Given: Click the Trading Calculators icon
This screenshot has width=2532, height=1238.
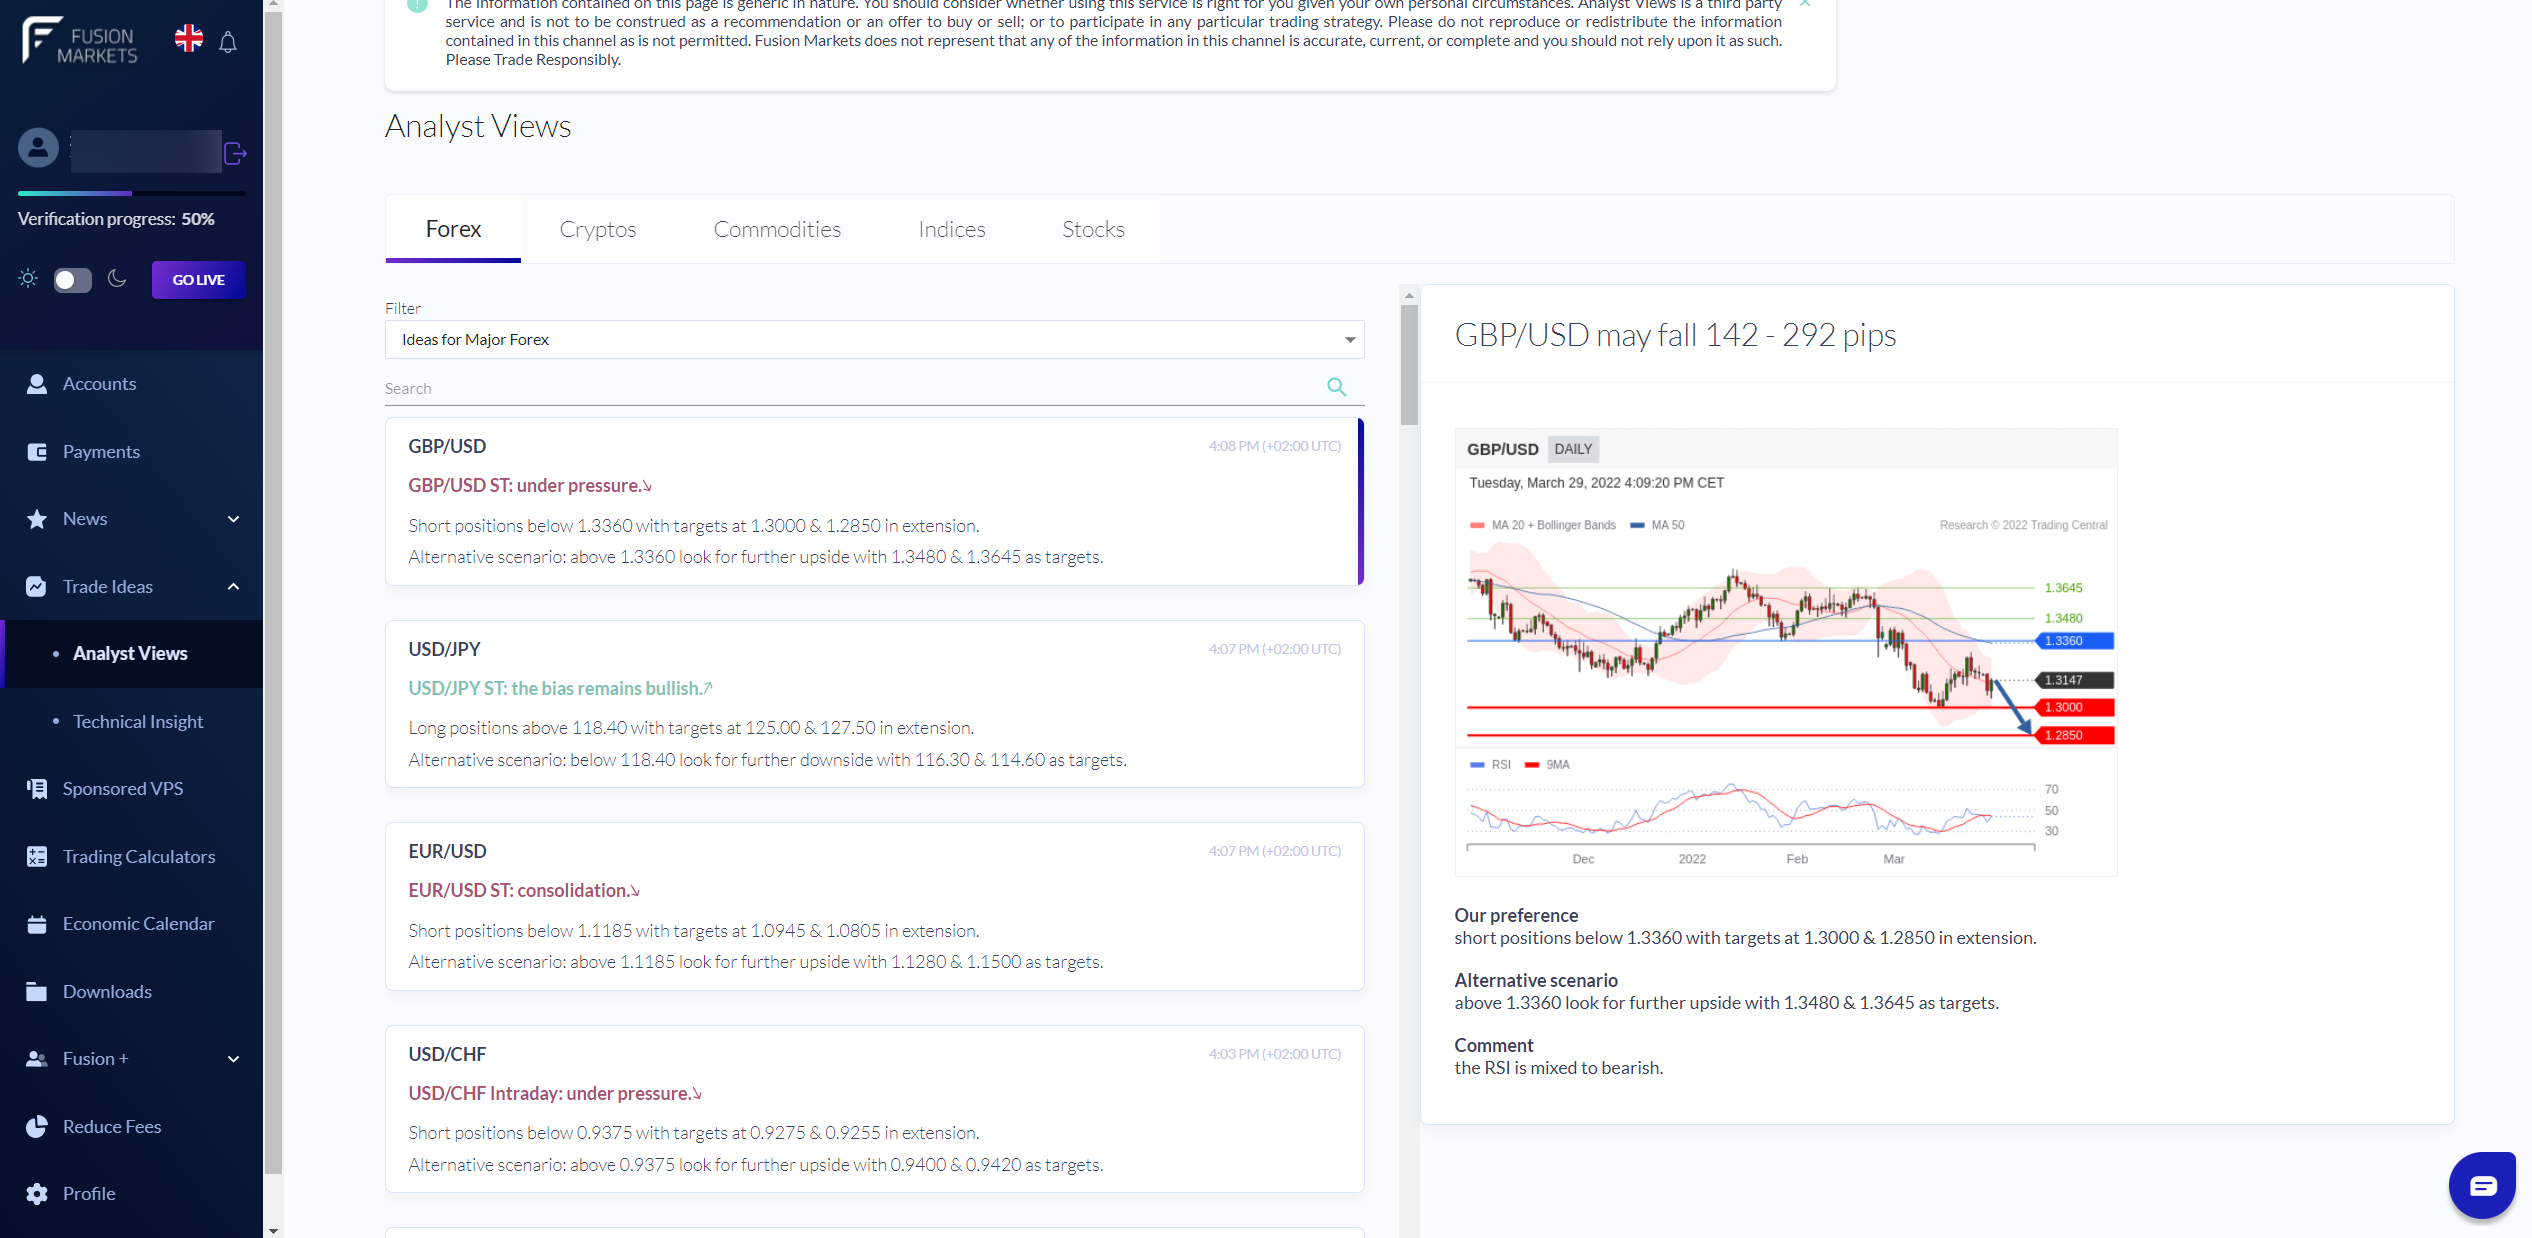Looking at the screenshot, I should point(37,857).
